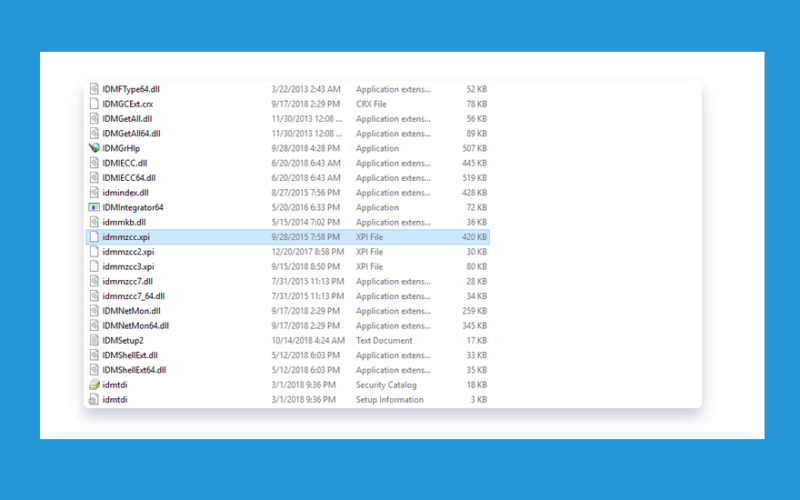800x500 pixels.
Task: Click the IDMFType64.dll file icon
Action: pyautogui.click(x=94, y=89)
